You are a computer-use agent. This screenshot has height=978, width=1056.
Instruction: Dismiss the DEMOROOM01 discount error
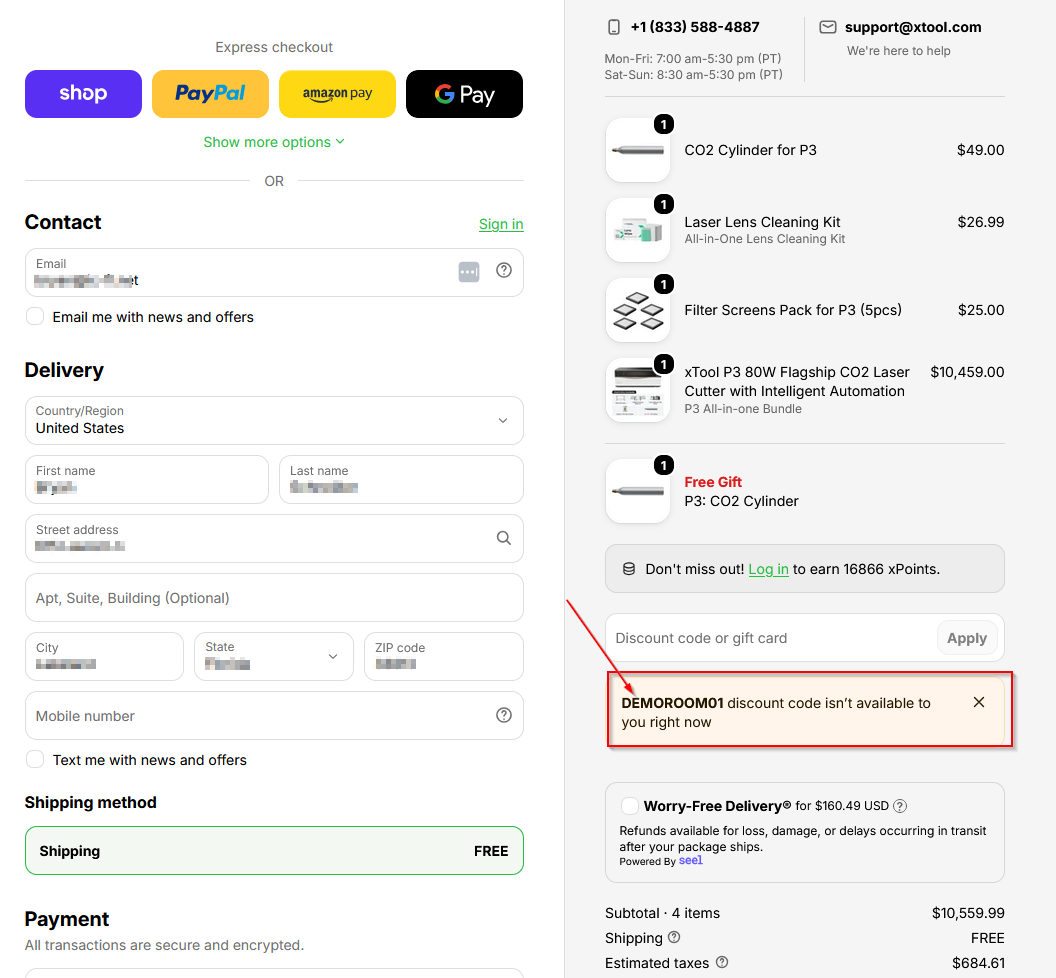pyautogui.click(x=979, y=703)
